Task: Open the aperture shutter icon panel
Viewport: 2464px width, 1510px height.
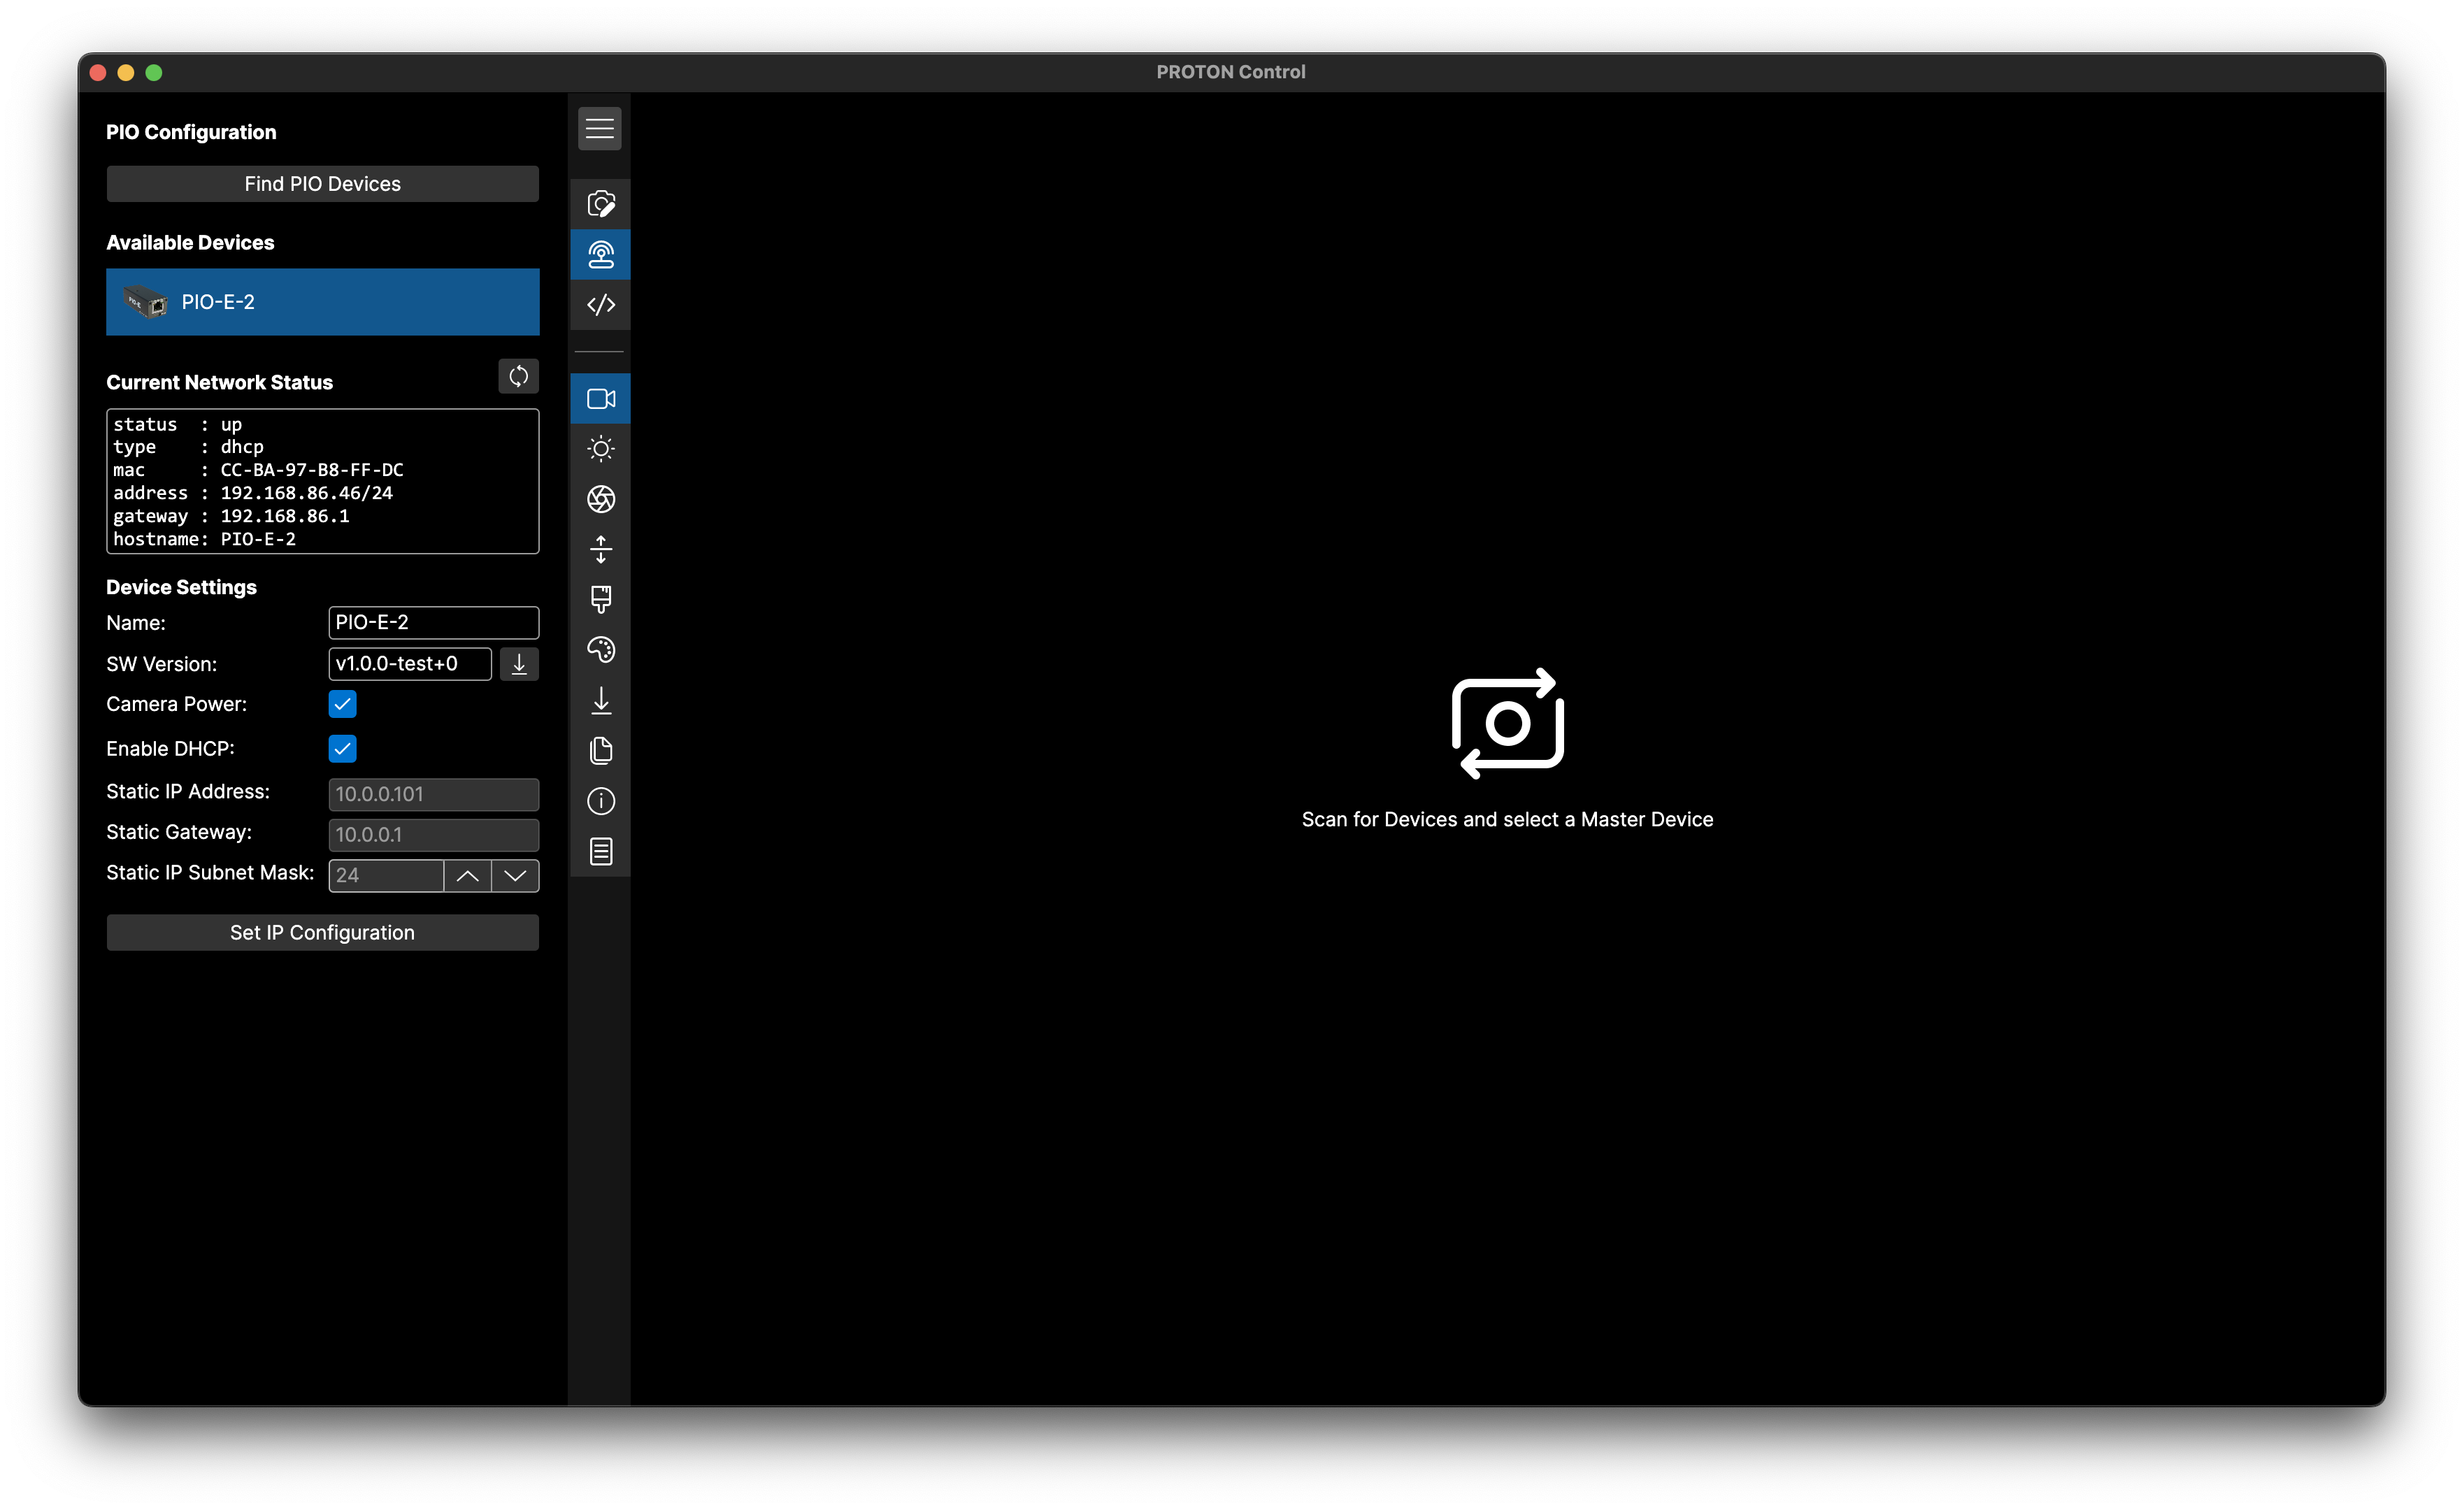Action: [x=600, y=499]
